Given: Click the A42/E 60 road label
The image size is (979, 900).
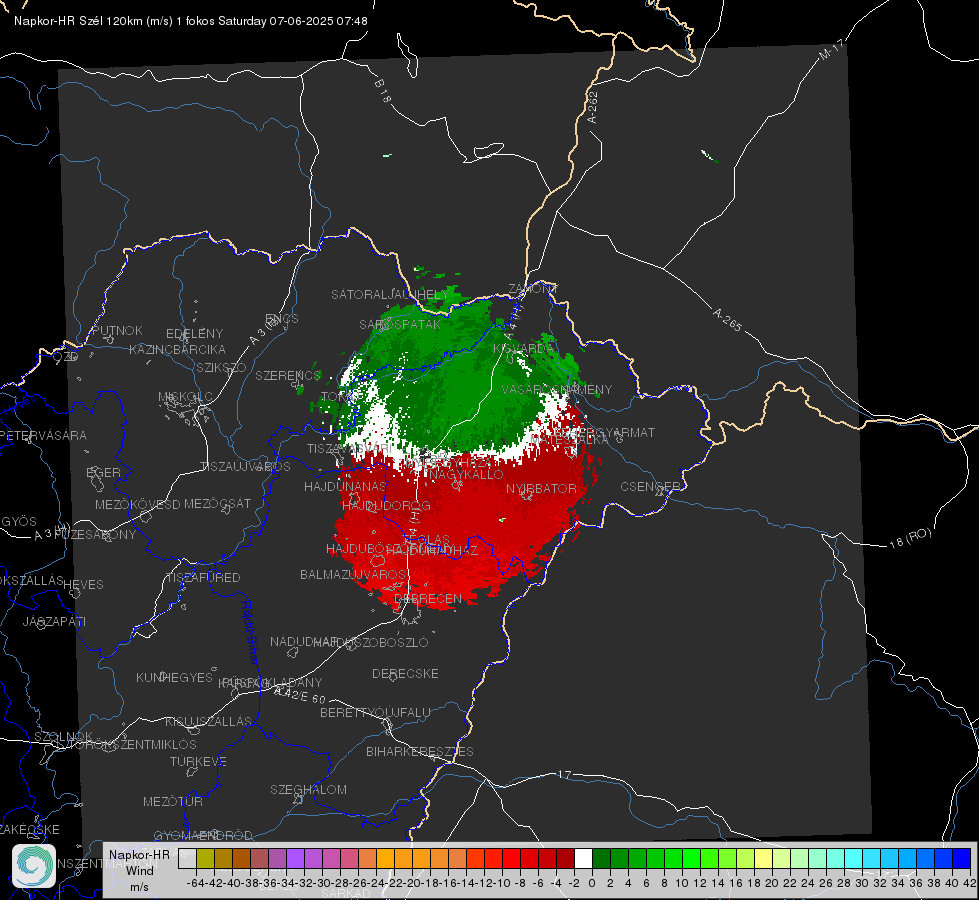Looking at the screenshot, I should pos(300,695).
